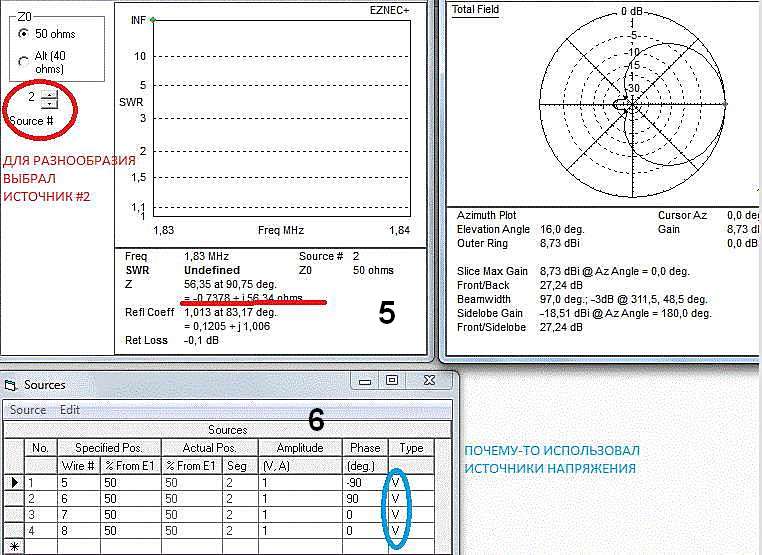Click Ret Loss value -0,1 dB

click(201, 340)
